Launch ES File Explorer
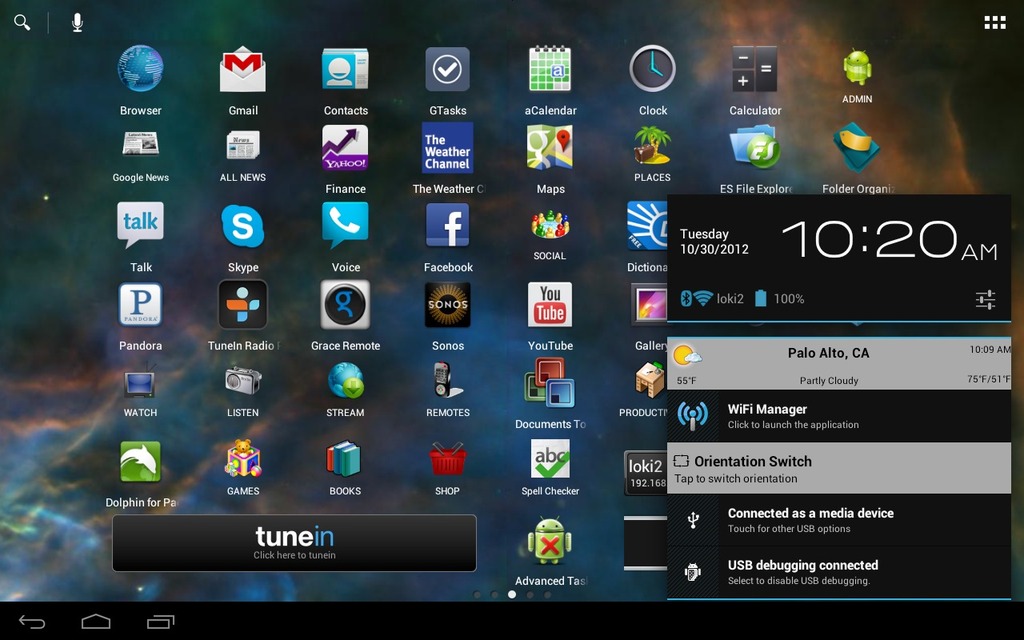 click(755, 148)
